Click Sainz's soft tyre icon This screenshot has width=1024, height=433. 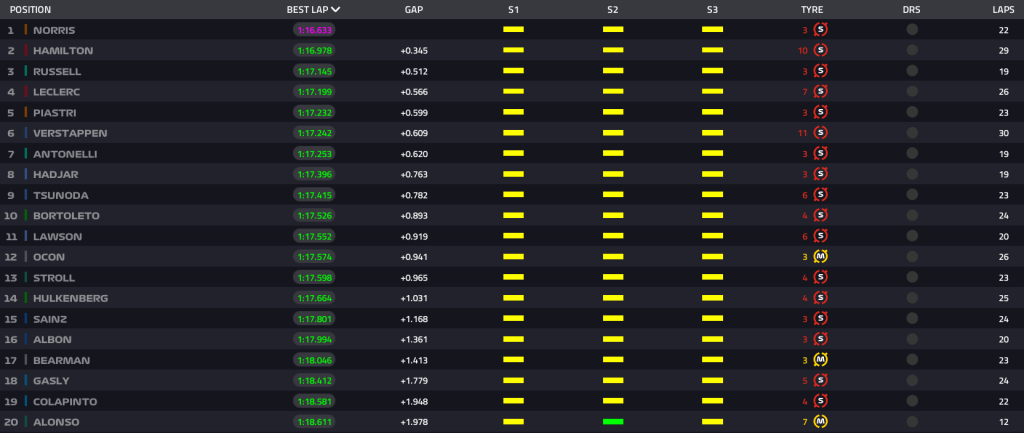821,319
